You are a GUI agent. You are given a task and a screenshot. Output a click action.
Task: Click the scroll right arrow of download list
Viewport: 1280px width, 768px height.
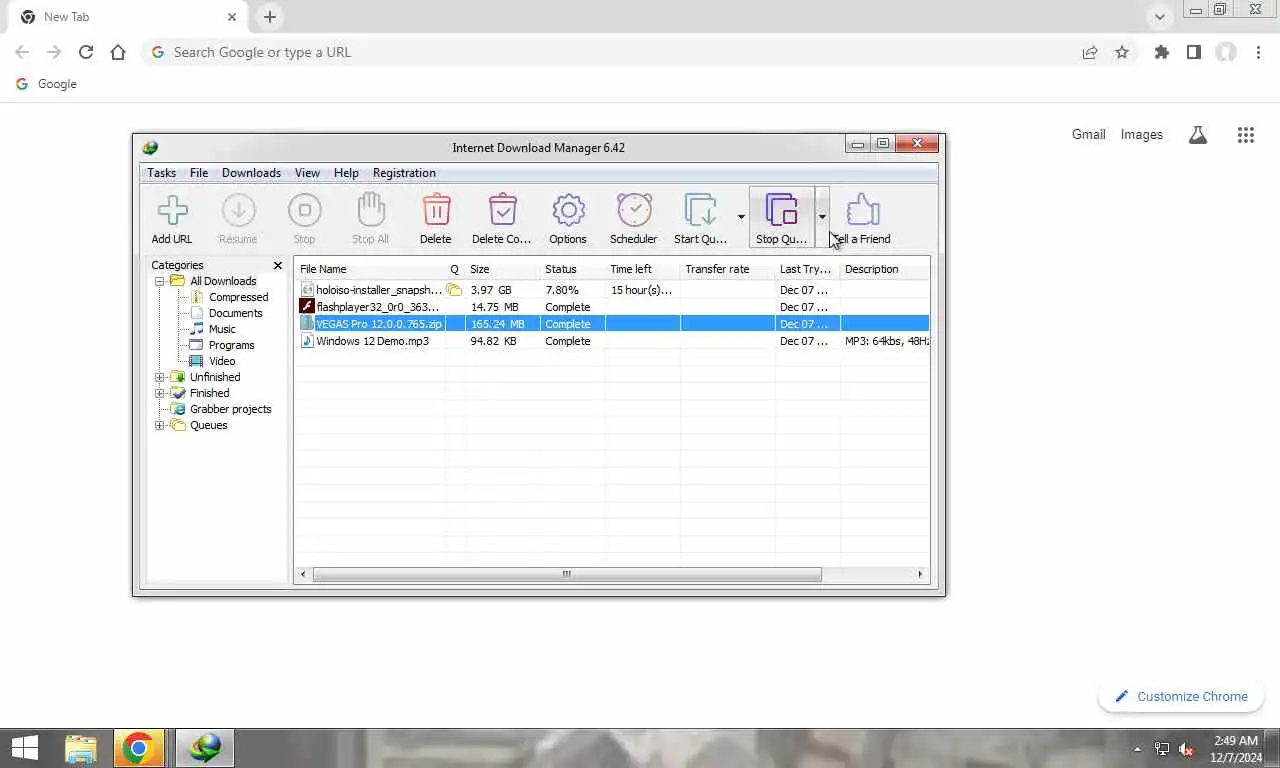pos(920,574)
